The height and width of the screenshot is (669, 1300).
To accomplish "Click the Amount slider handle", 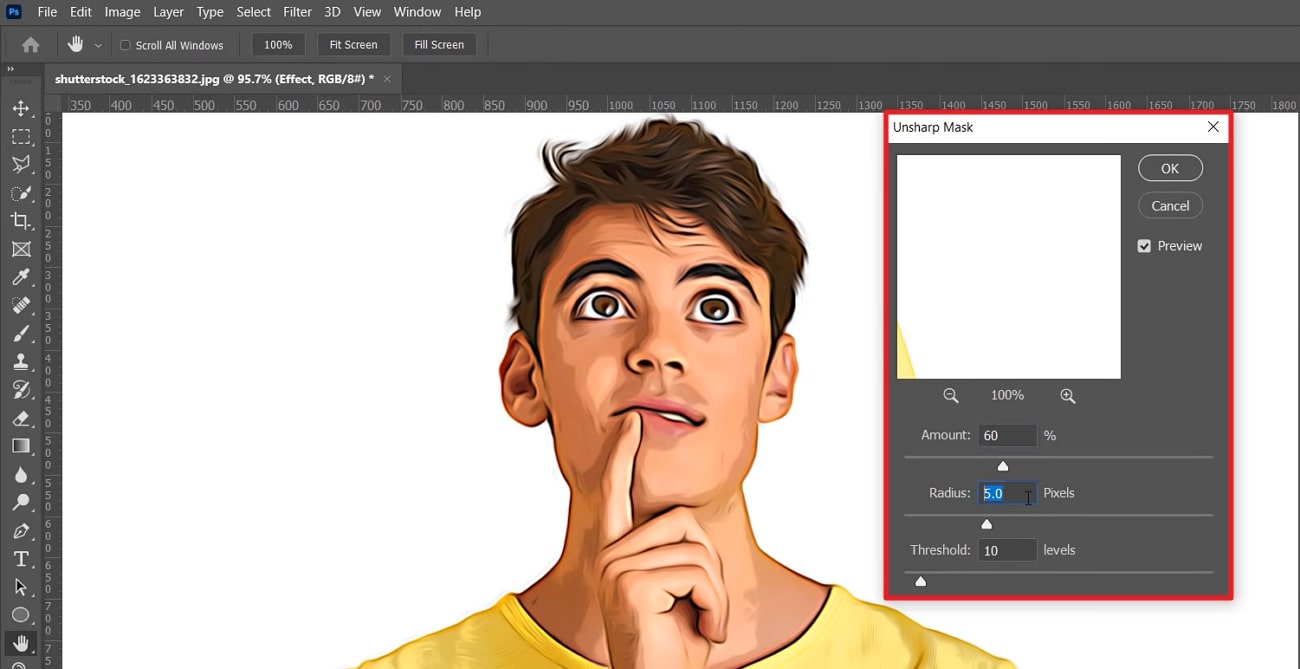I will 1003,466.
